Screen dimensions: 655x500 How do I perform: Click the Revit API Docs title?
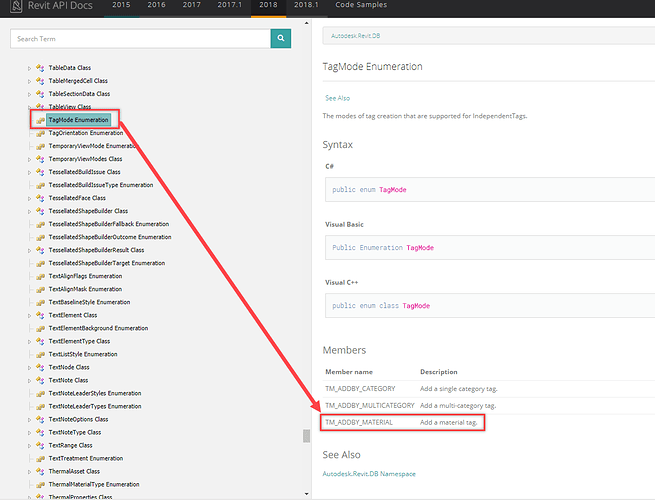60,6
